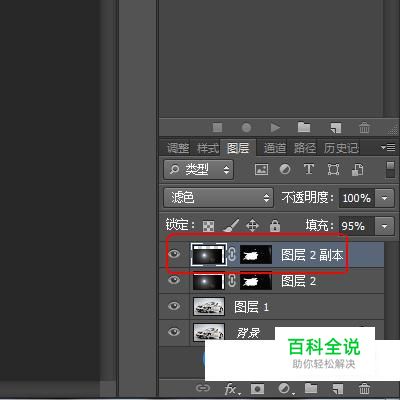Create a new layer group folder
The height and width of the screenshot is (400, 400).
point(311,388)
